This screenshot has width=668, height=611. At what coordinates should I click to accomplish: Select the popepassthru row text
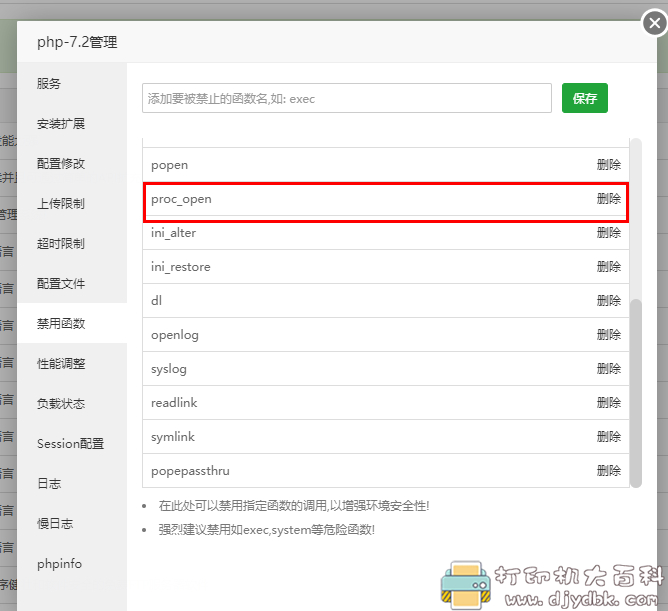pyautogui.click(x=190, y=471)
